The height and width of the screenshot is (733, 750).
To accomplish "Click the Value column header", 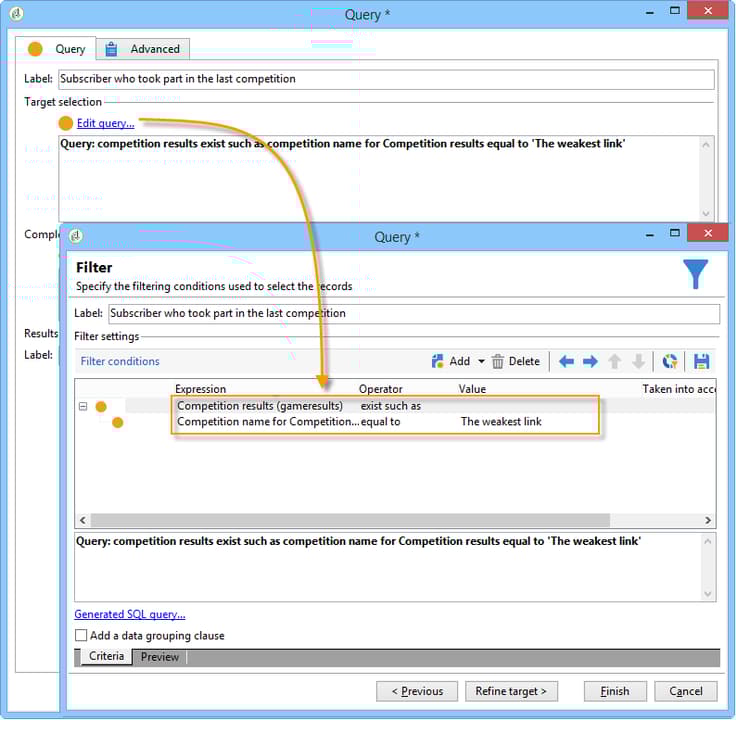I will pos(472,389).
